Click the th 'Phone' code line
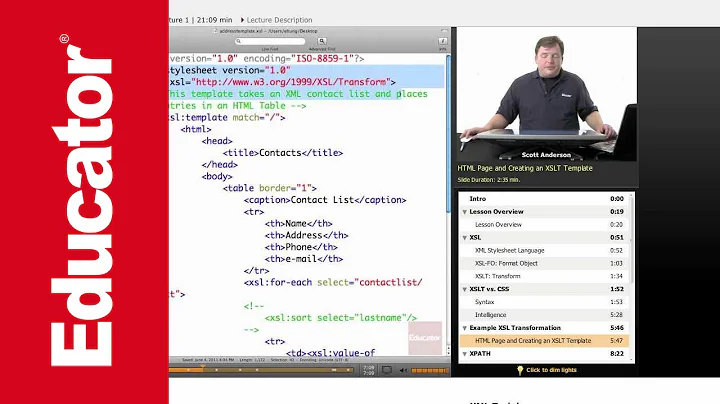Viewport: 720px width, 404px height. tap(301, 247)
